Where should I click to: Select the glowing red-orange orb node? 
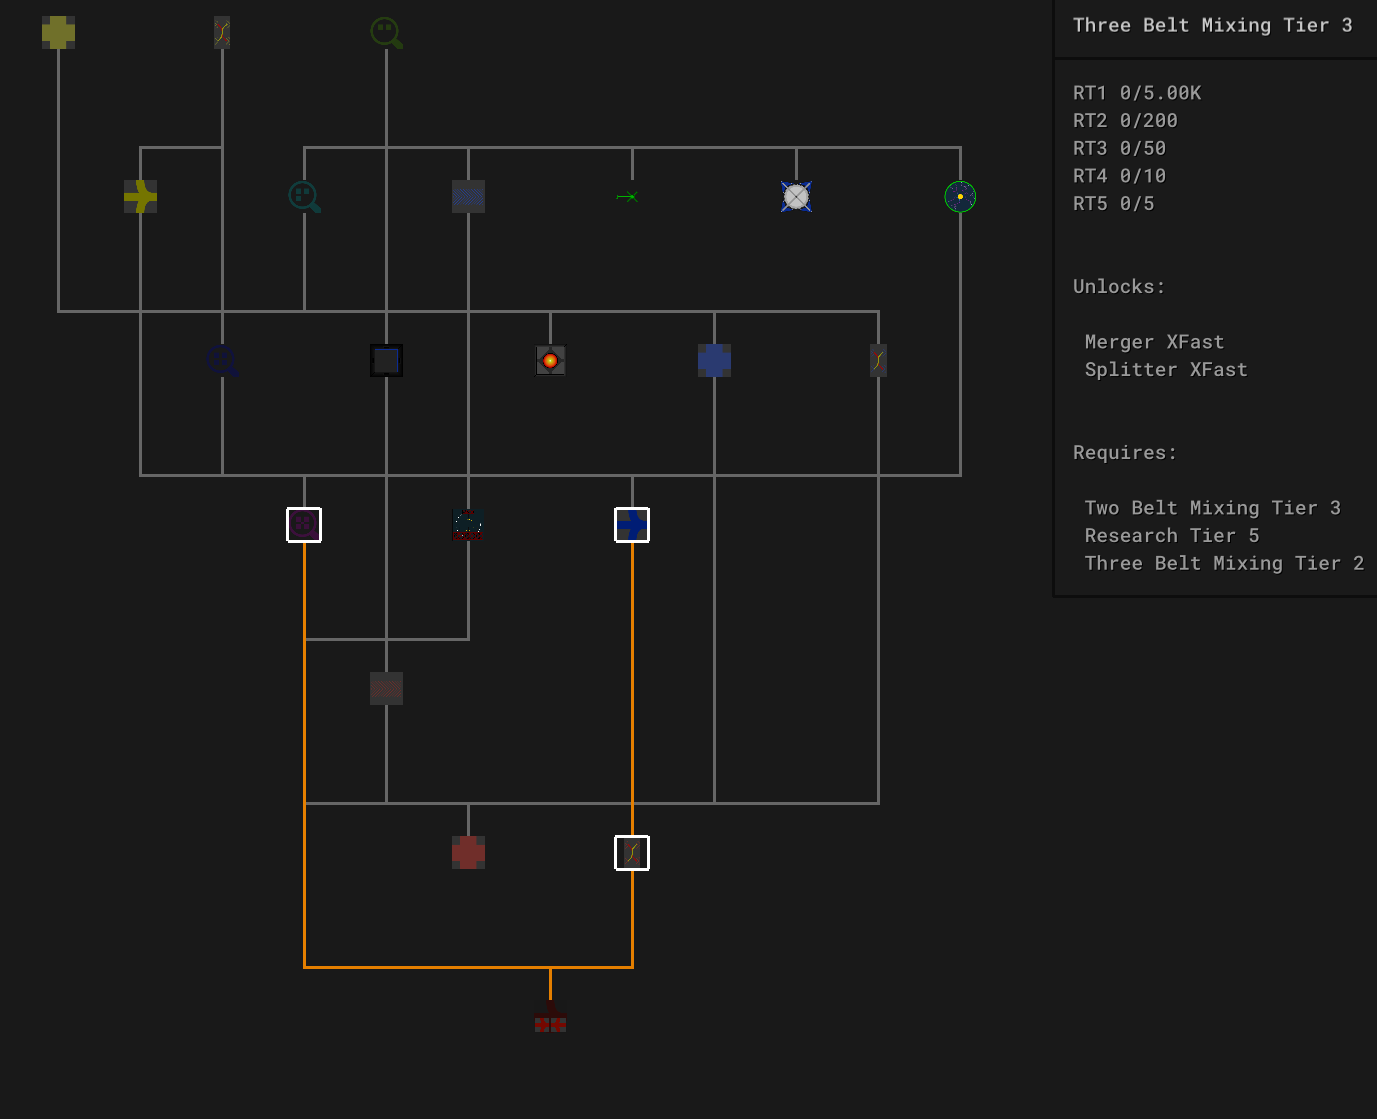click(x=550, y=361)
